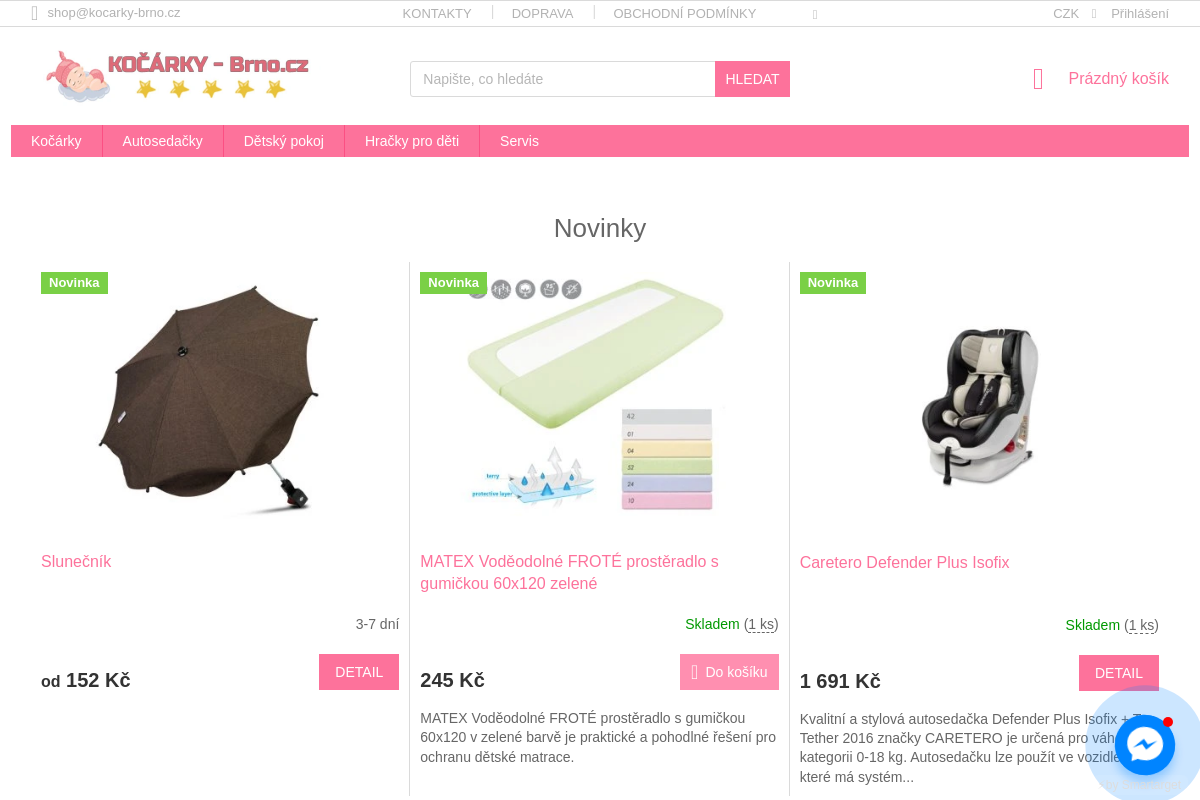The height and width of the screenshot is (800, 1200).
Task: Click the small icon beside Obchodní podmínky
Action: point(815,14)
